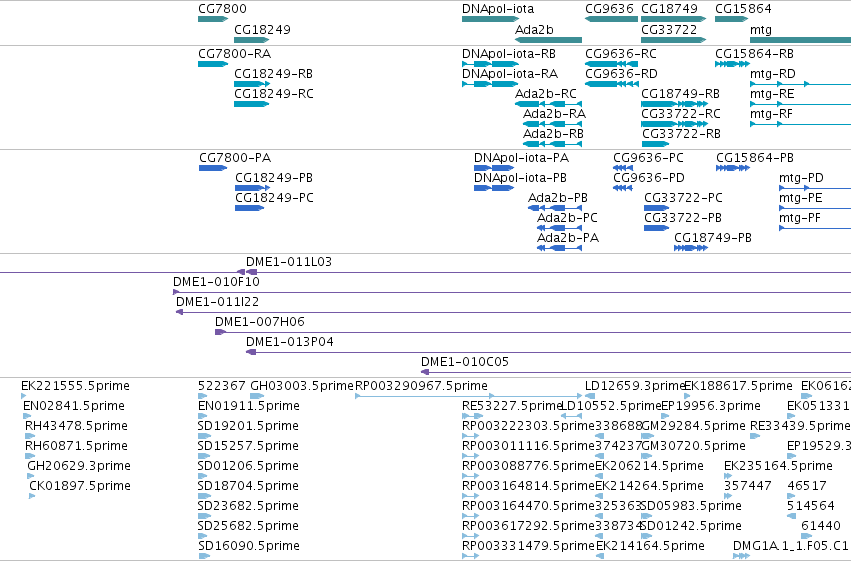Open the CG18749 gene feature
Image resolution: width=851 pixels, height=561 pixels.
point(674,19)
